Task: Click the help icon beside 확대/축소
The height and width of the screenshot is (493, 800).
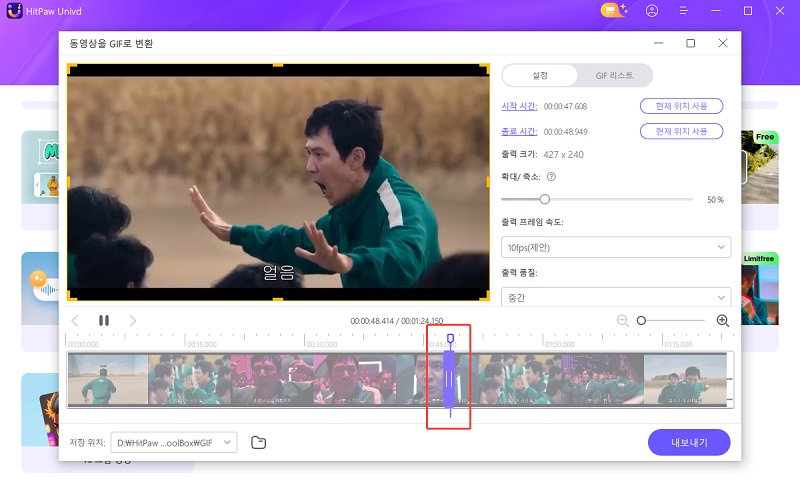Action: point(551,177)
